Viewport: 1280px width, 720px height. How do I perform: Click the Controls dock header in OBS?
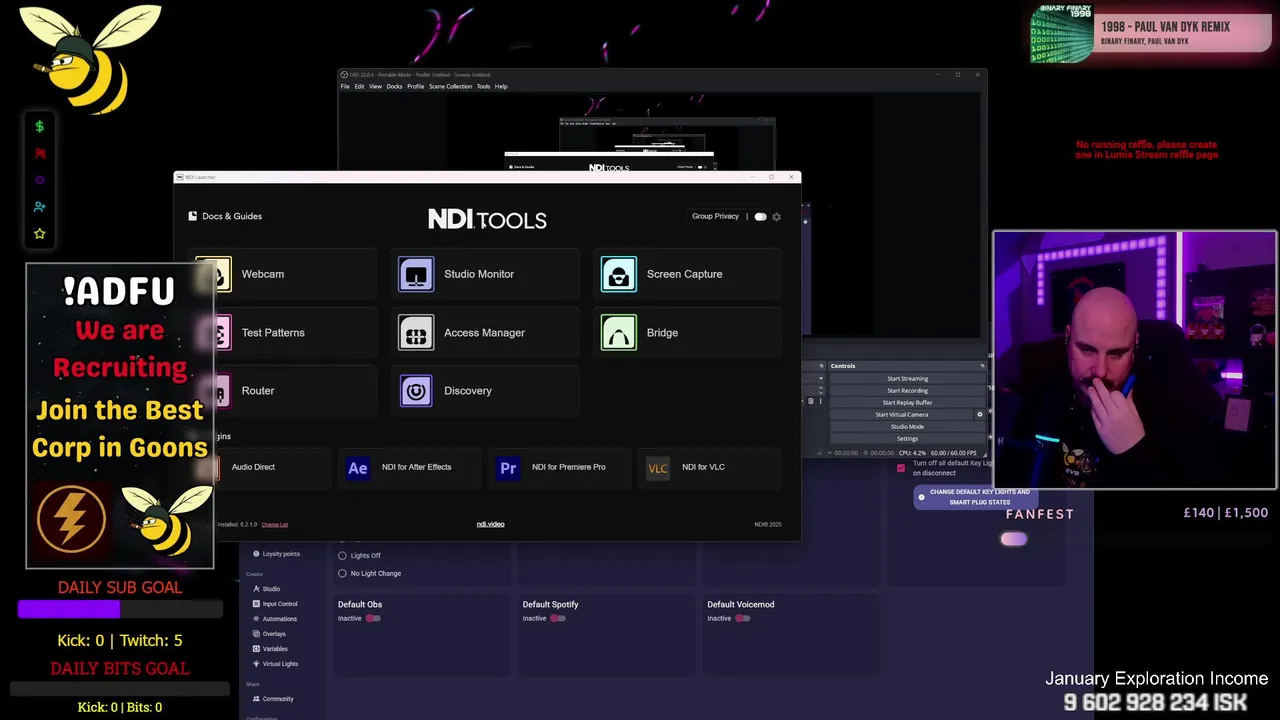click(907, 366)
